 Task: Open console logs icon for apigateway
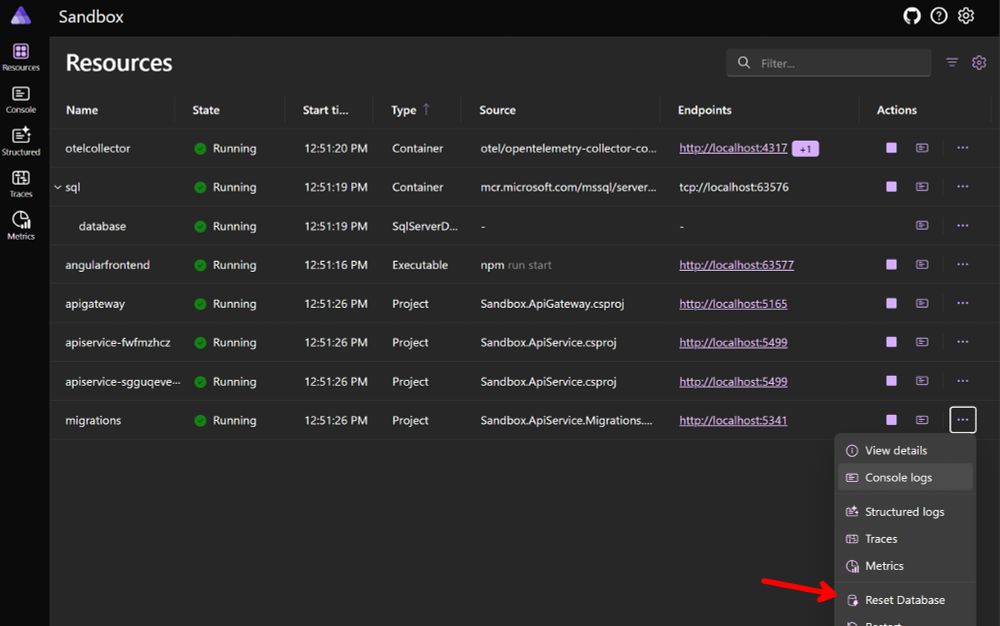922,303
